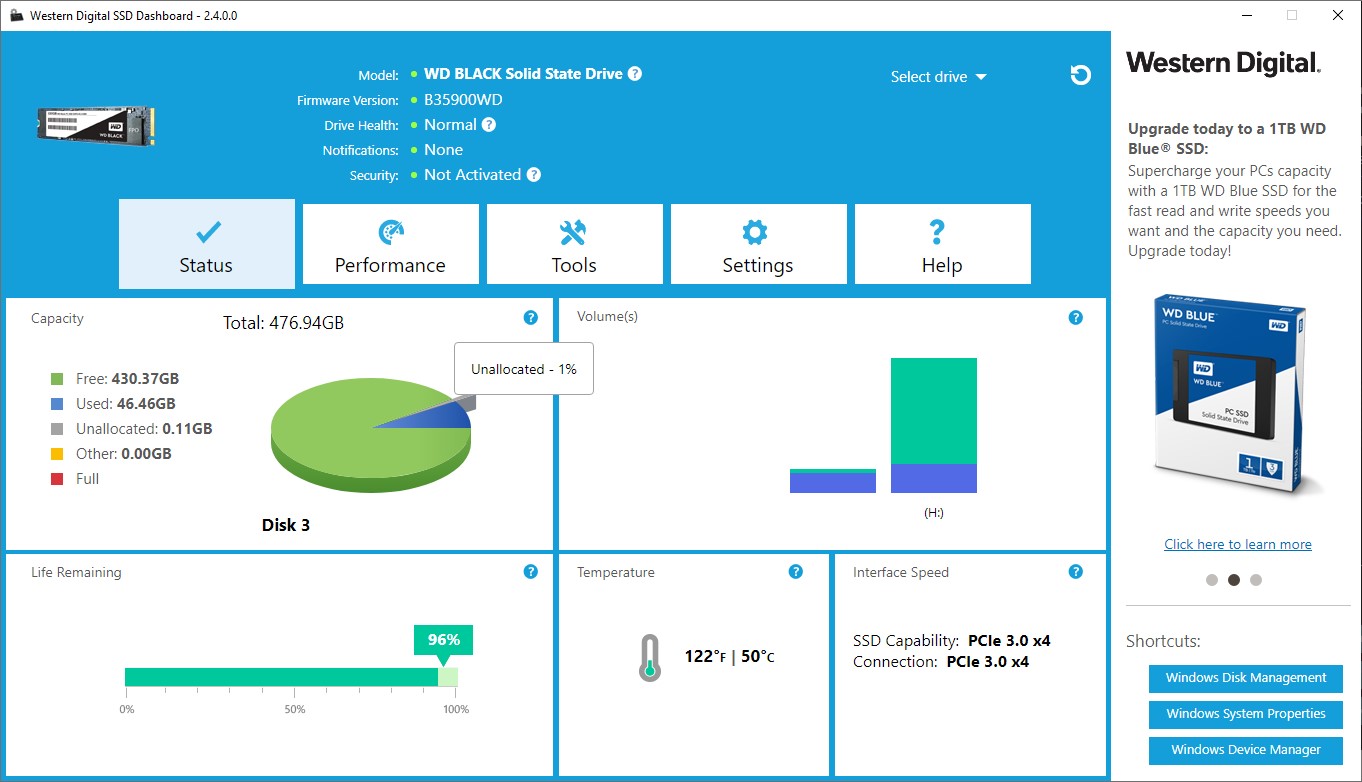Open the Settings tab
1362x782 pixels.
coord(758,245)
